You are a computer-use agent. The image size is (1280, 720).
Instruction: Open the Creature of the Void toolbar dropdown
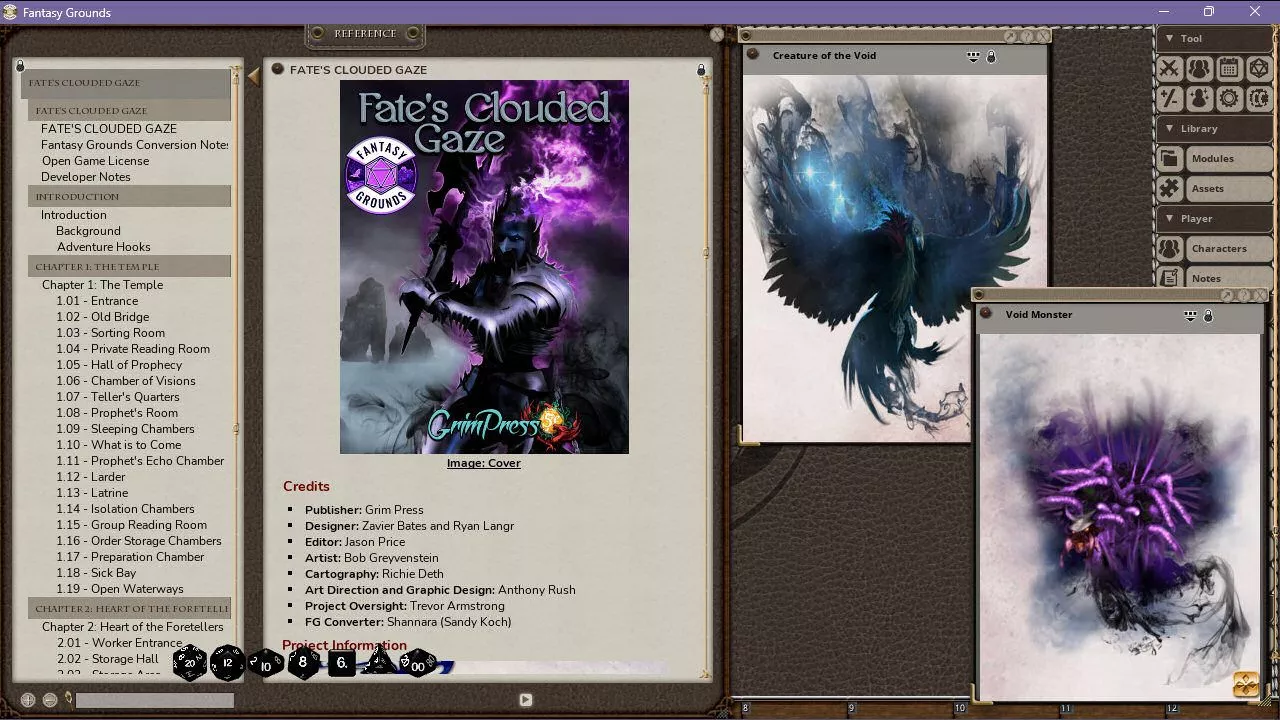coord(973,57)
